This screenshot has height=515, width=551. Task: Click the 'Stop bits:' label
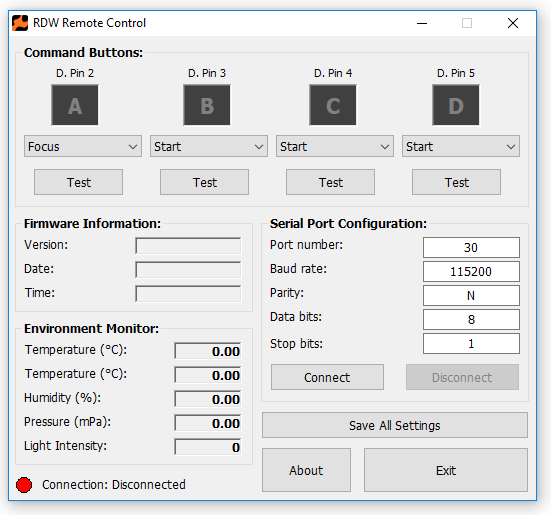tap(296, 344)
